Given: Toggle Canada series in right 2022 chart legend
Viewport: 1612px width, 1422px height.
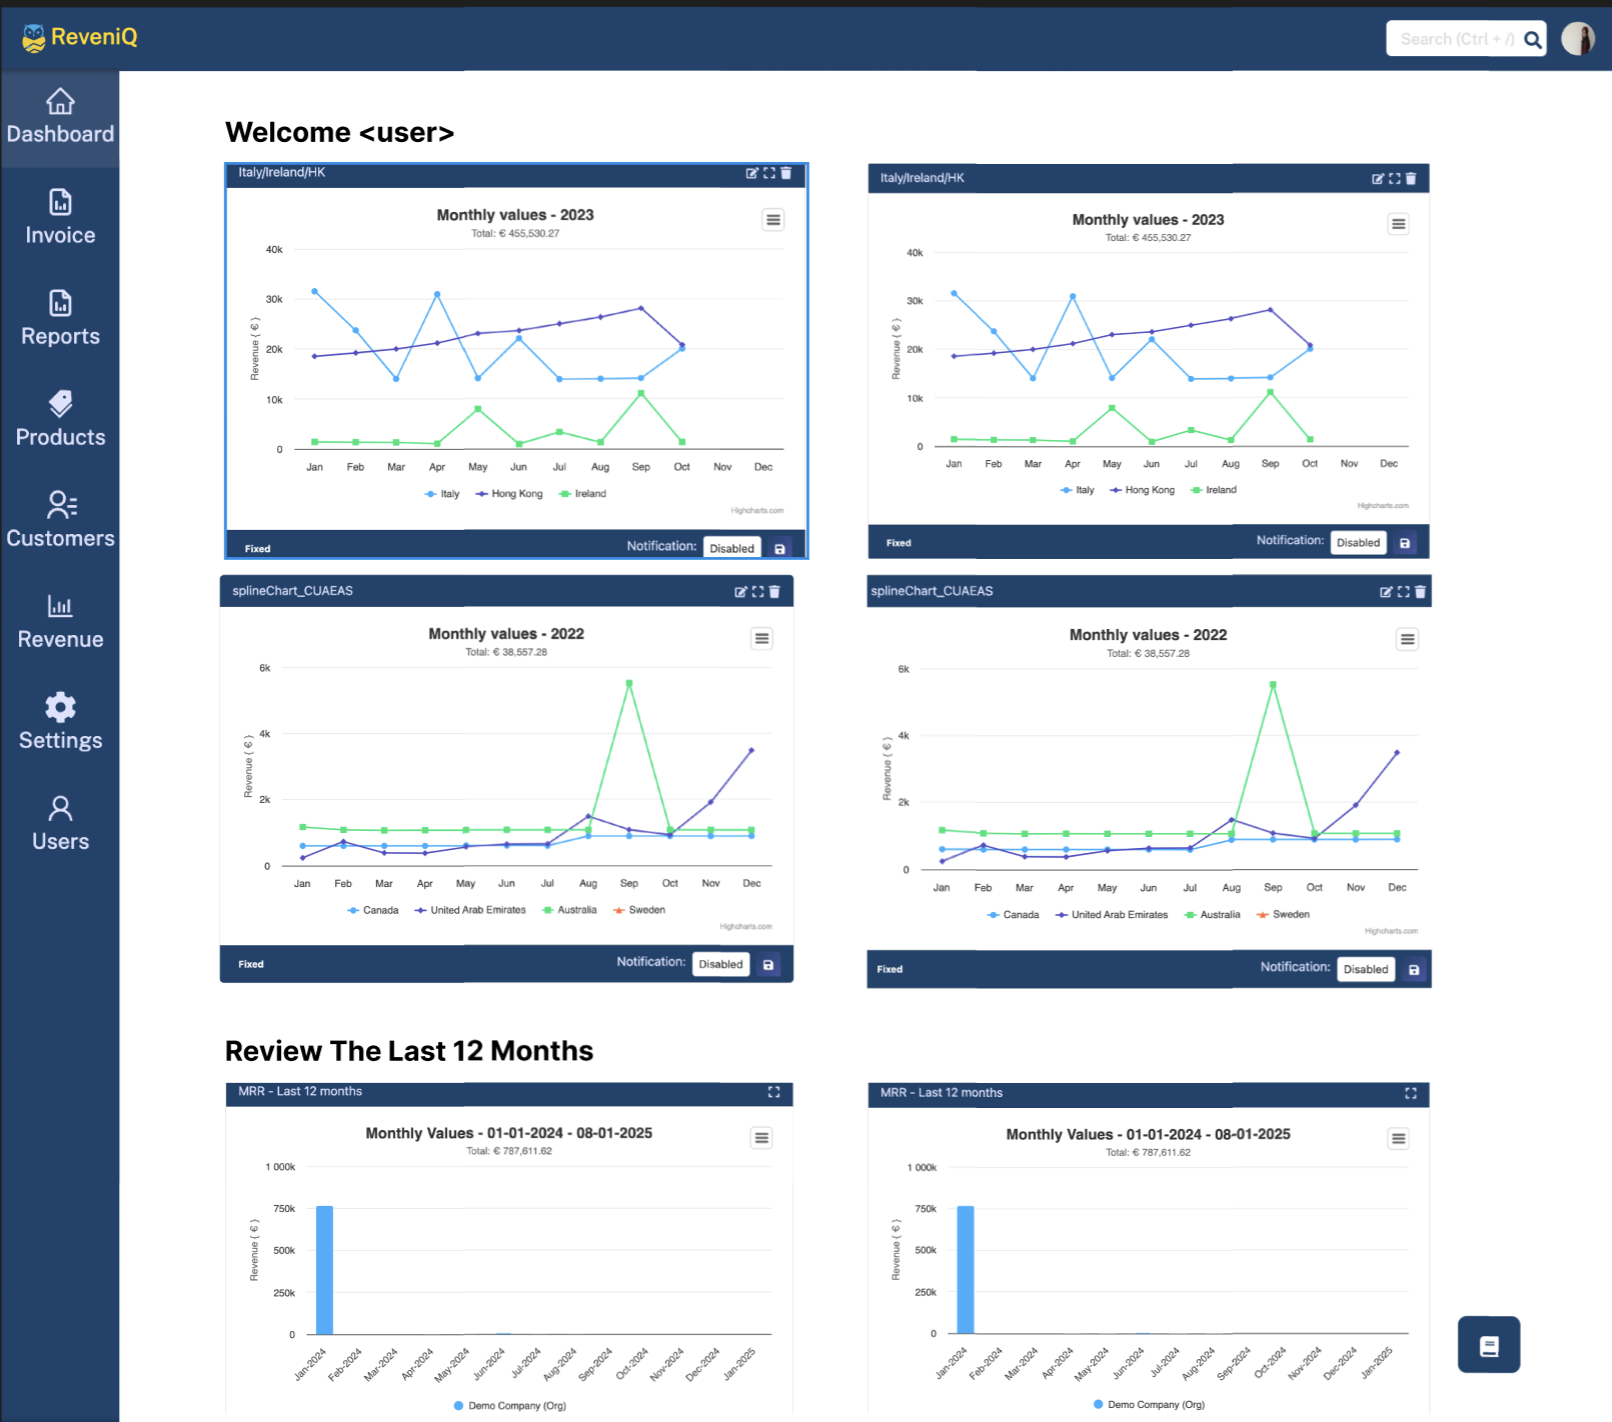Looking at the screenshot, I should click(x=1013, y=915).
